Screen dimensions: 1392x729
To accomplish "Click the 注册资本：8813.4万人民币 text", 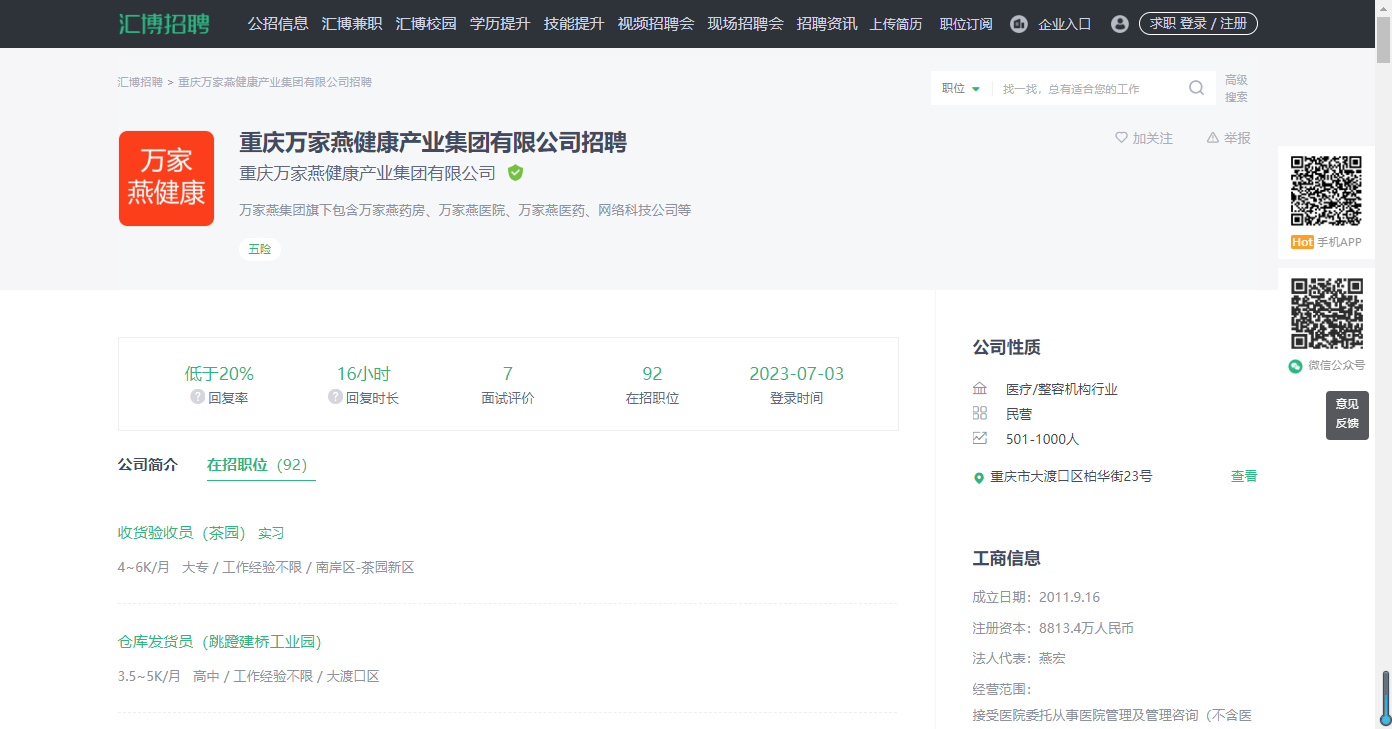I will tap(1053, 629).
